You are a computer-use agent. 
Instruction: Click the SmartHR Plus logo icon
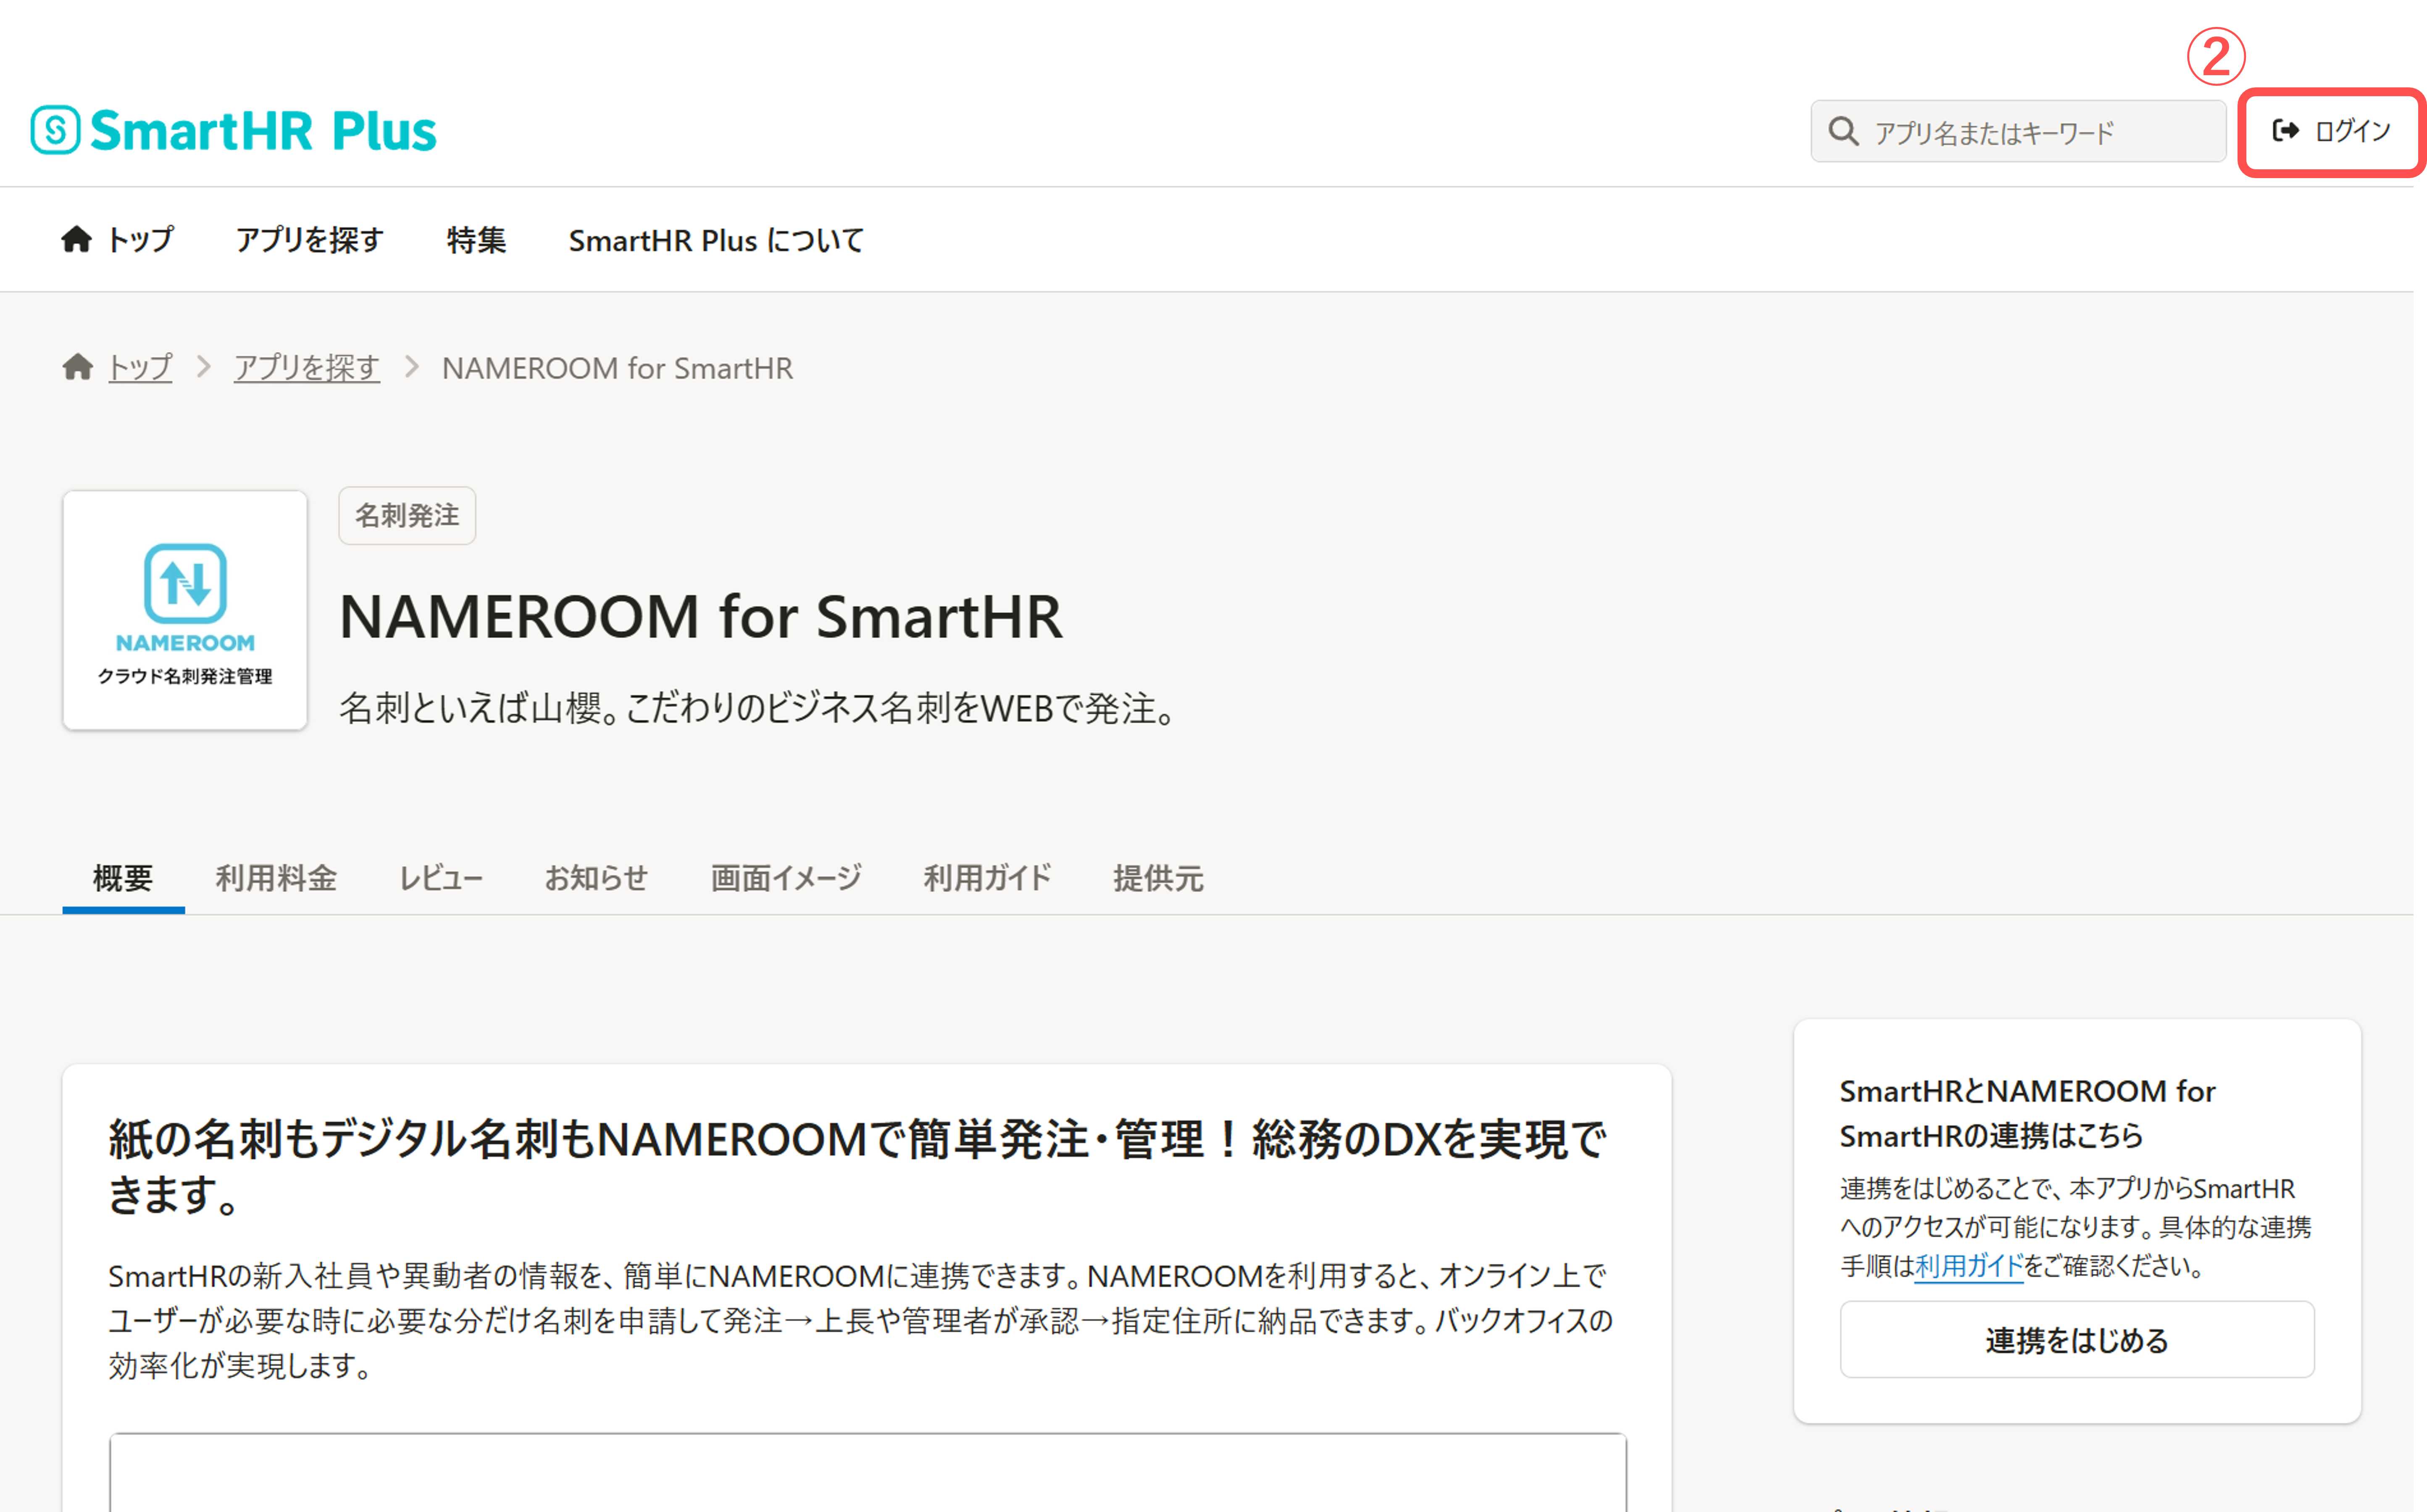click(55, 130)
